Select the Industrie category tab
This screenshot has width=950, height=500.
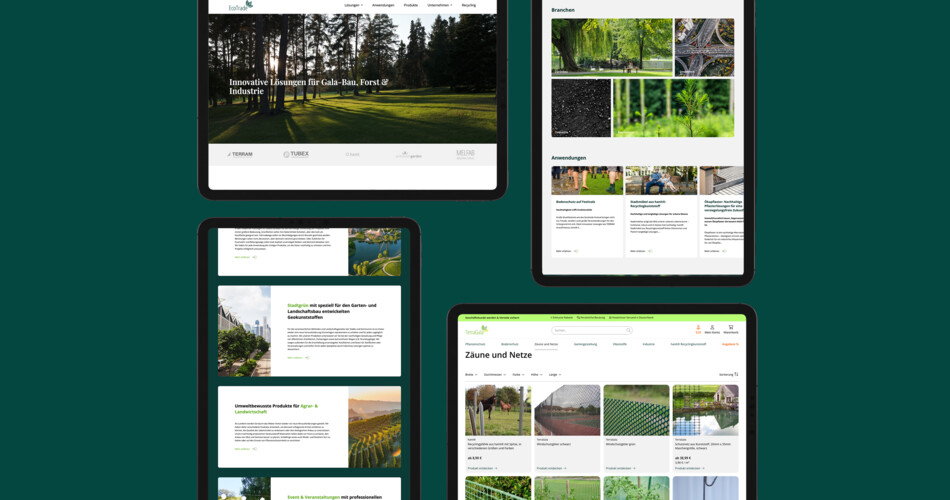click(x=648, y=344)
